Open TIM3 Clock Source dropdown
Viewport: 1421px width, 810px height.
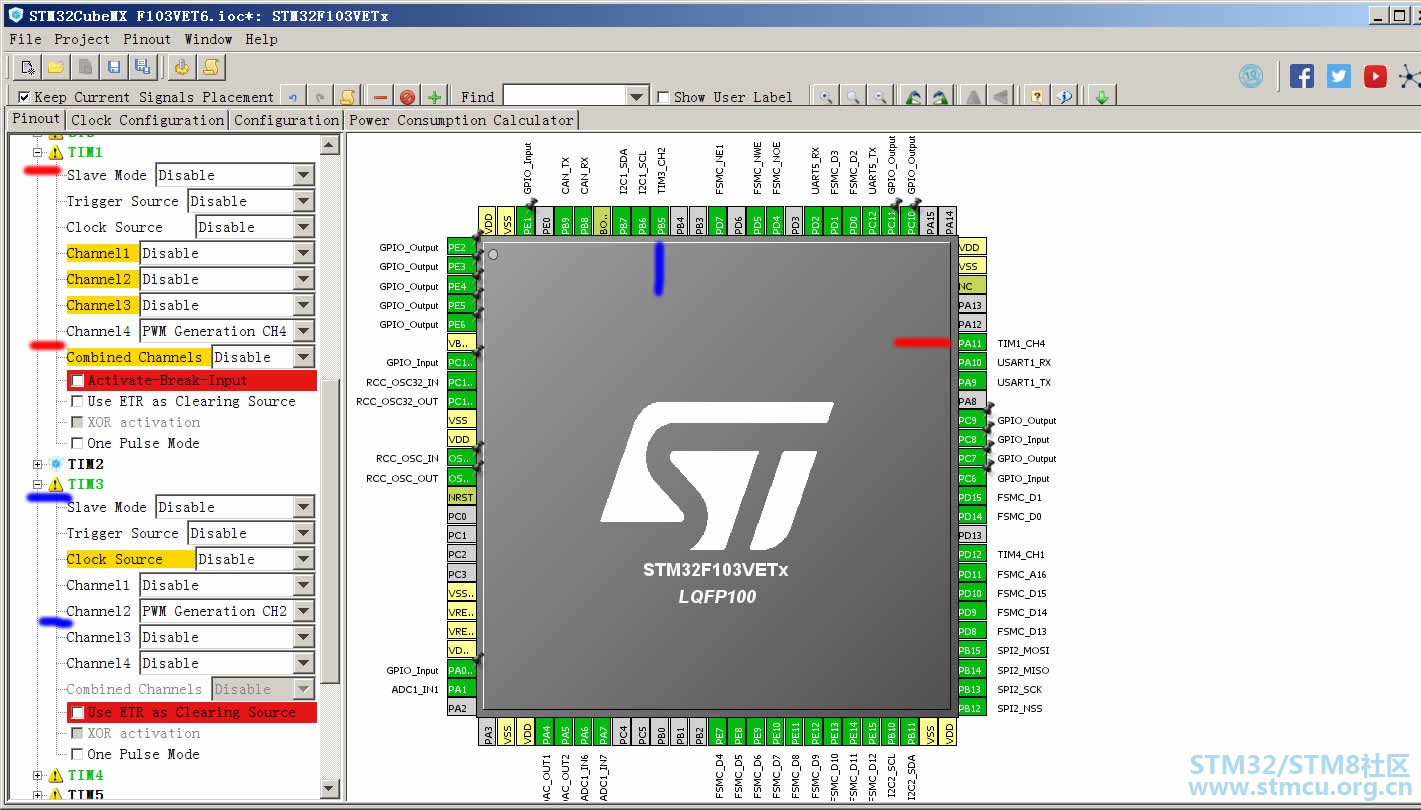304,559
